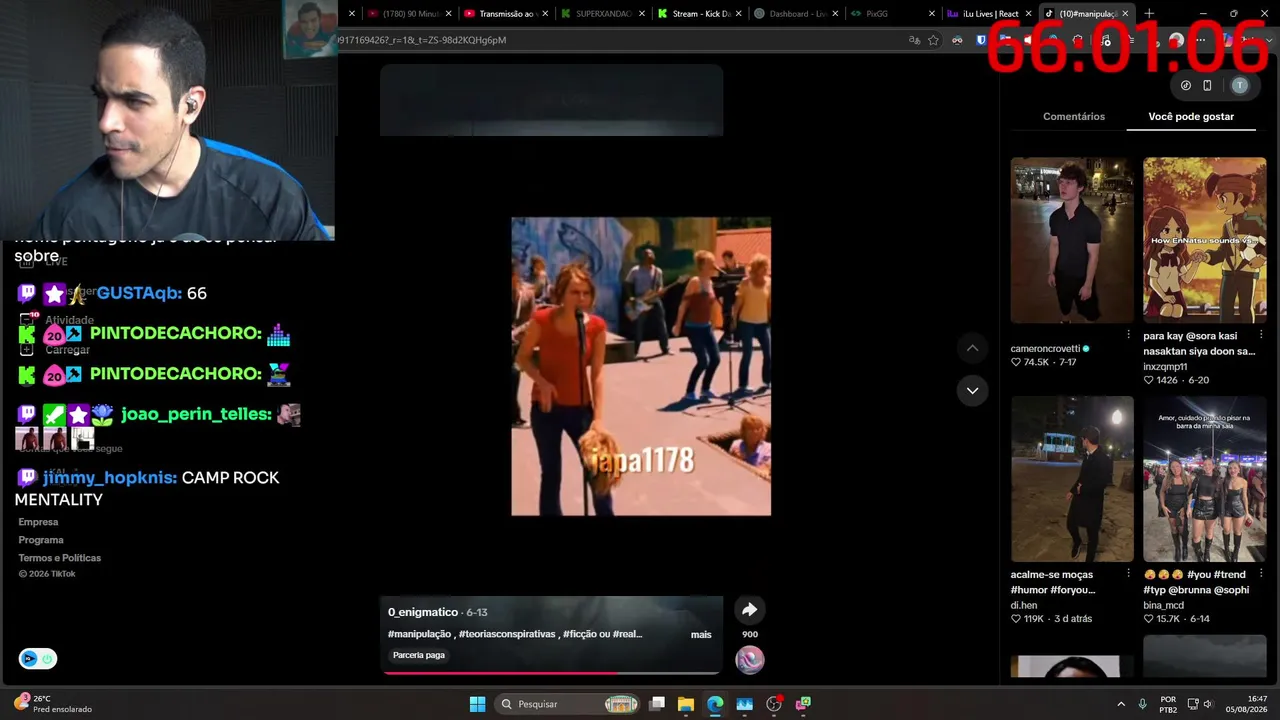Click the browser address bar URL
This screenshot has width=1280, height=720.
(x=420, y=40)
